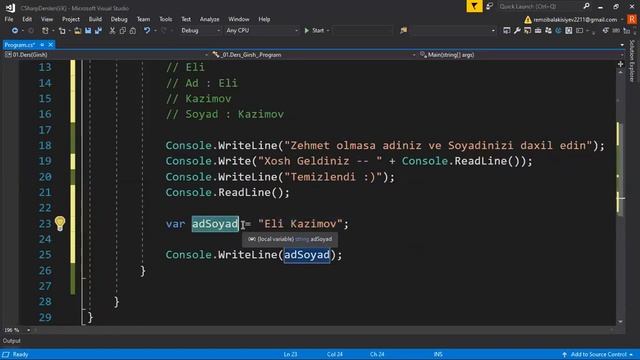Viewport: 640px width, 360px height.
Task: Click the source control up-arrow icon
Action: pyautogui.click(x=564, y=354)
